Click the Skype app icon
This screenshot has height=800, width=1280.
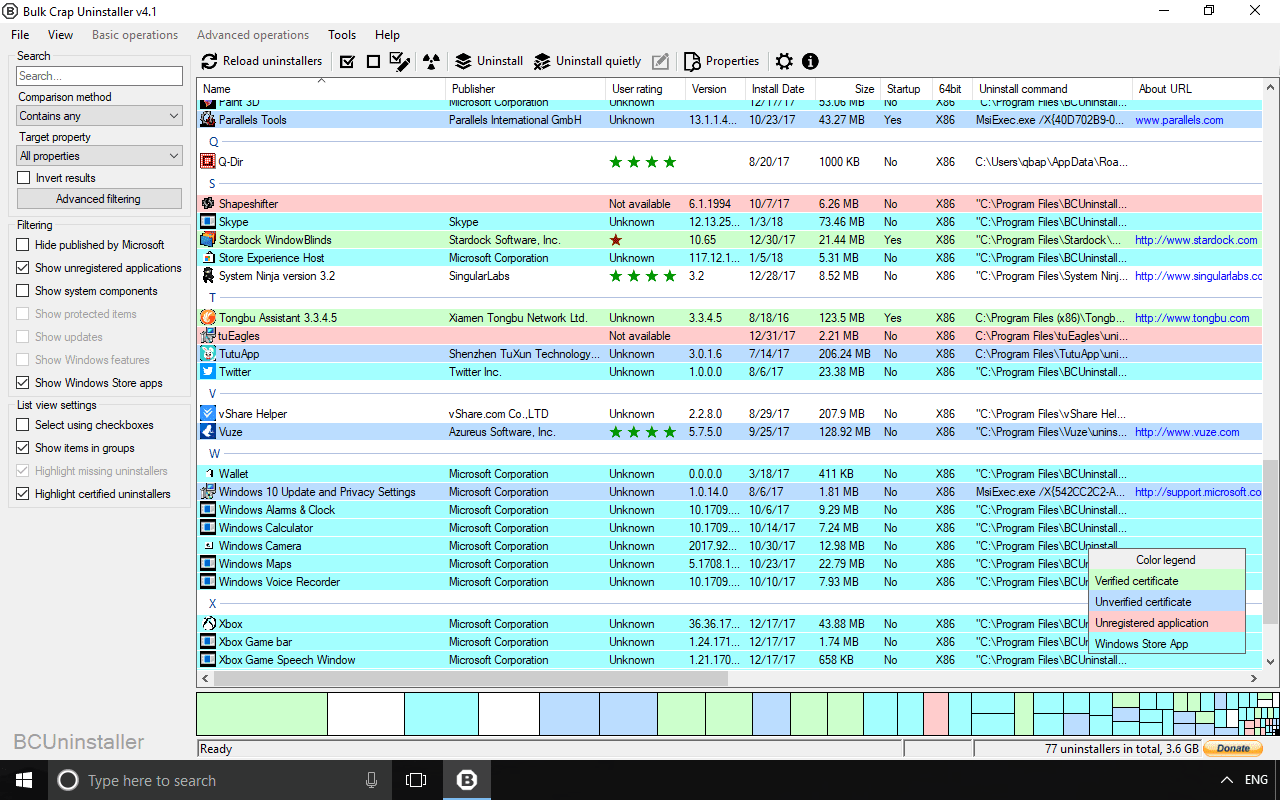[208, 221]
